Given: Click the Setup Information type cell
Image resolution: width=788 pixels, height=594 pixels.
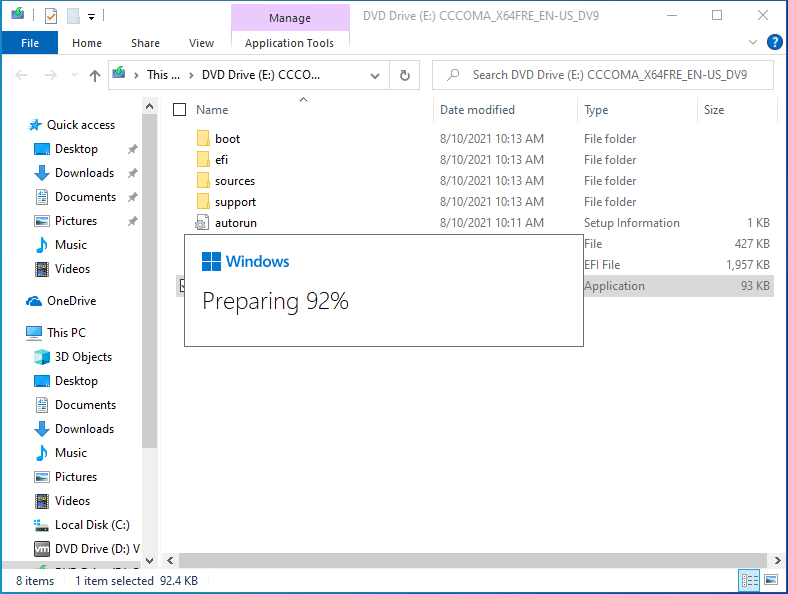Looking at the screenshot, I should point(631,223).
